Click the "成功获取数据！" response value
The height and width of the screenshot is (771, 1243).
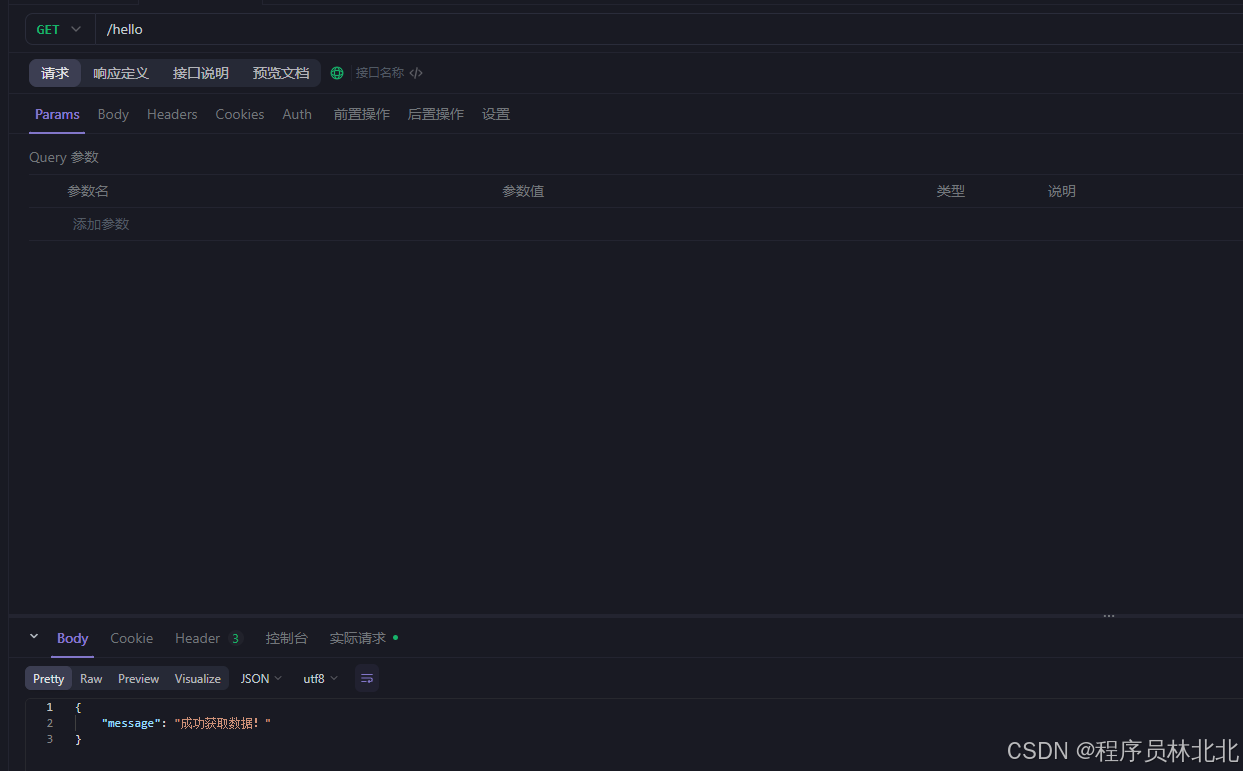[x=223, y=723]
